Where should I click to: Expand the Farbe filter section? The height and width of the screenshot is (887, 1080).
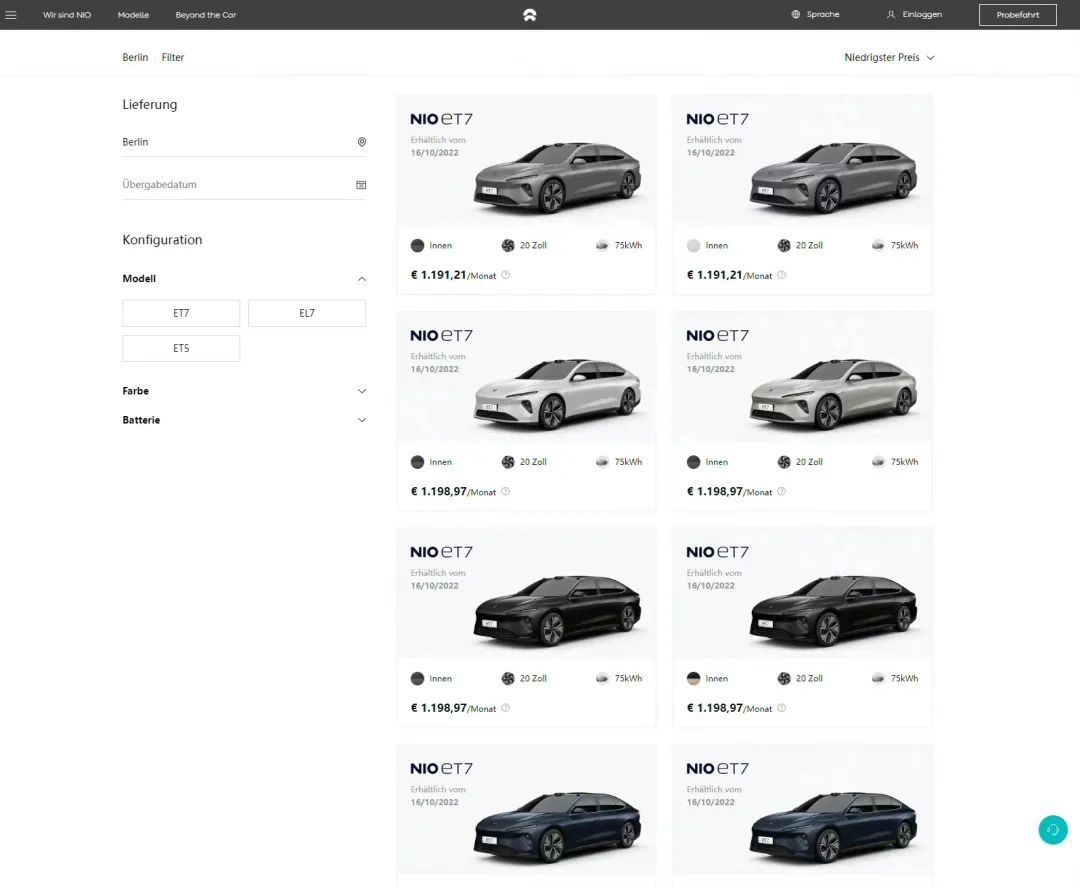coord(244,390)
